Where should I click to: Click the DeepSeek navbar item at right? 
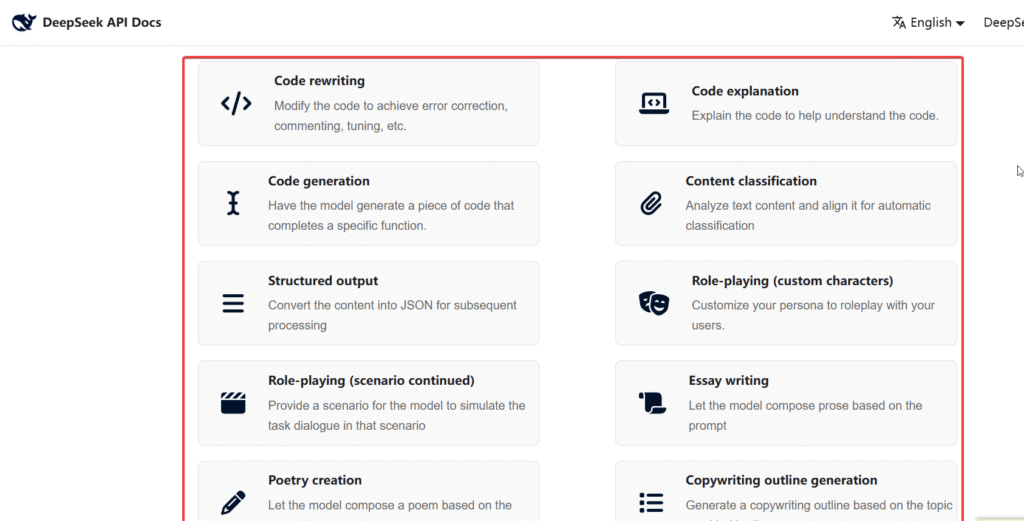(x=1003, y=22)
